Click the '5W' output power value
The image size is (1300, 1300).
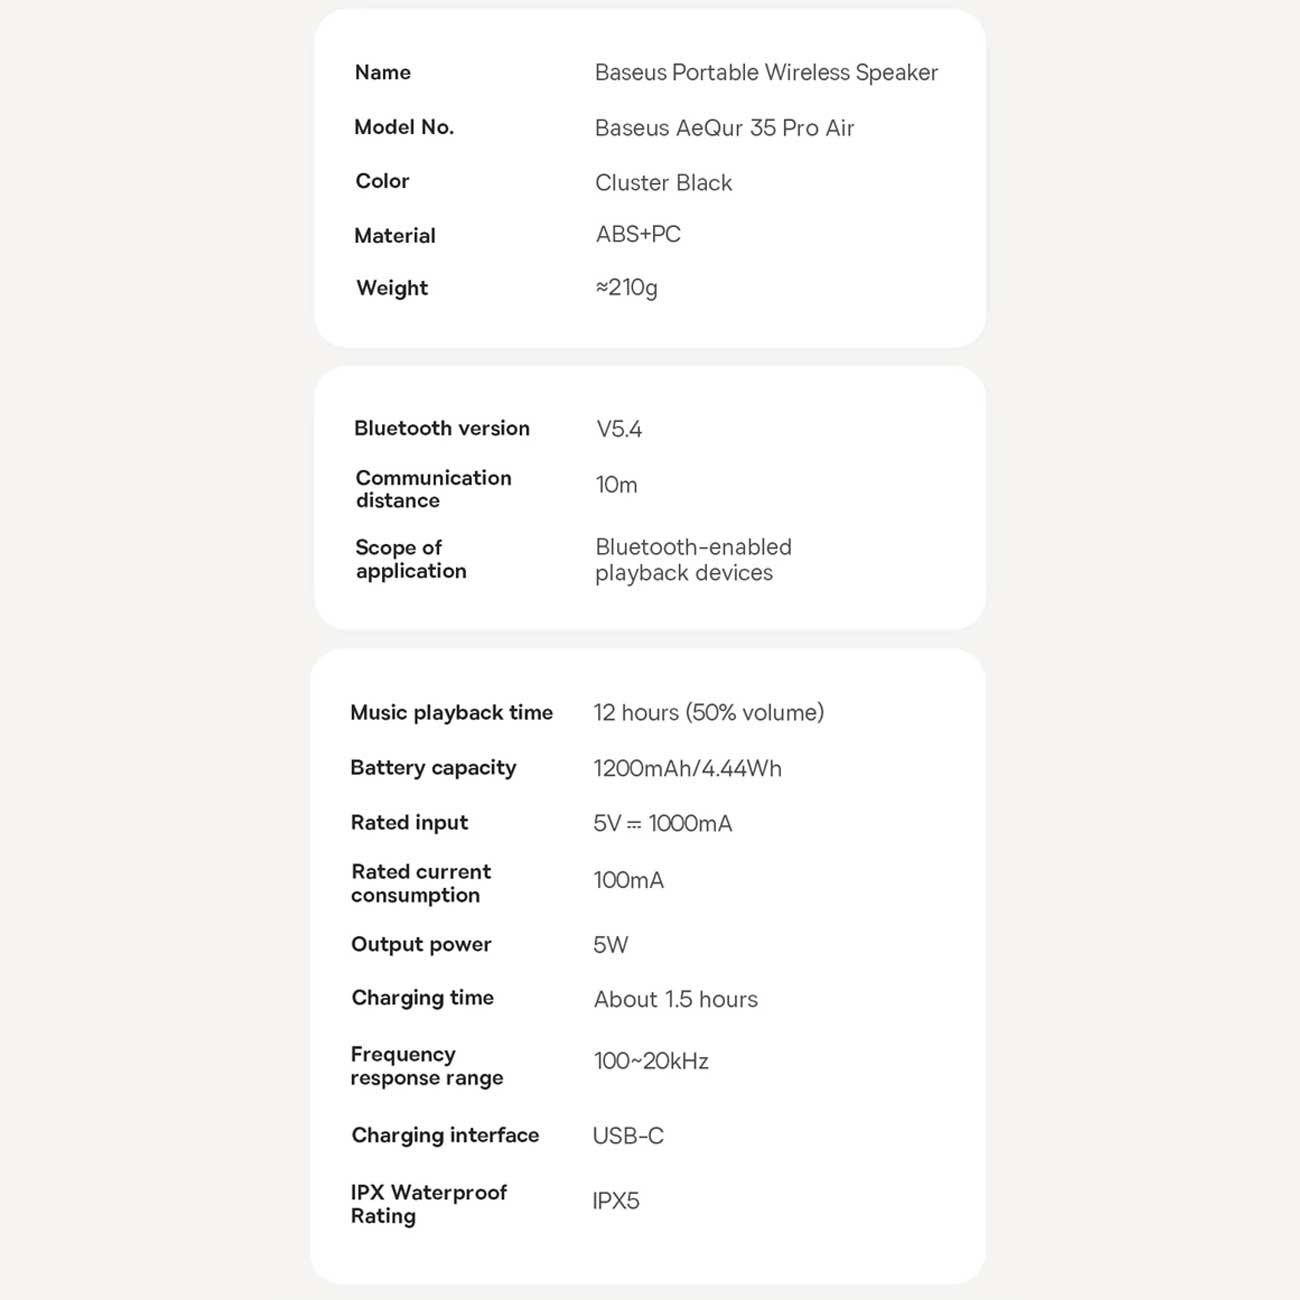(610, 945)
